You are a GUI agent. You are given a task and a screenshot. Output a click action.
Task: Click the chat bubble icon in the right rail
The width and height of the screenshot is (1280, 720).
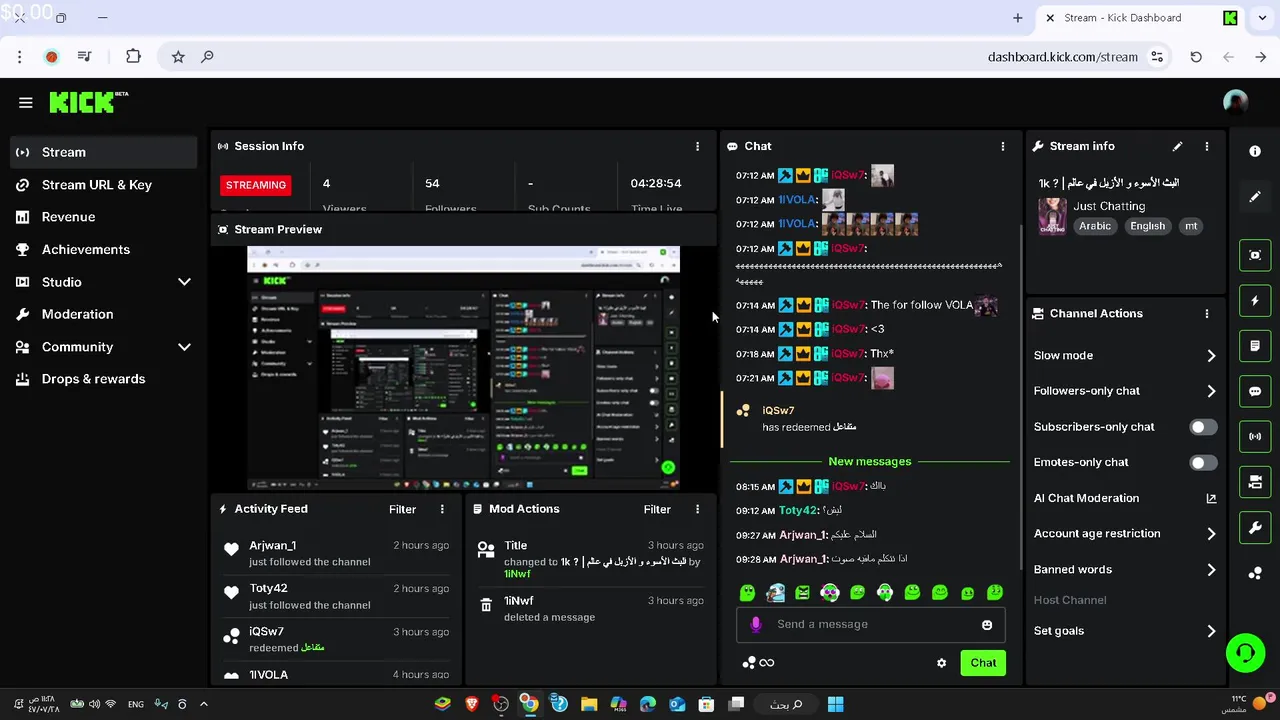1255,391
